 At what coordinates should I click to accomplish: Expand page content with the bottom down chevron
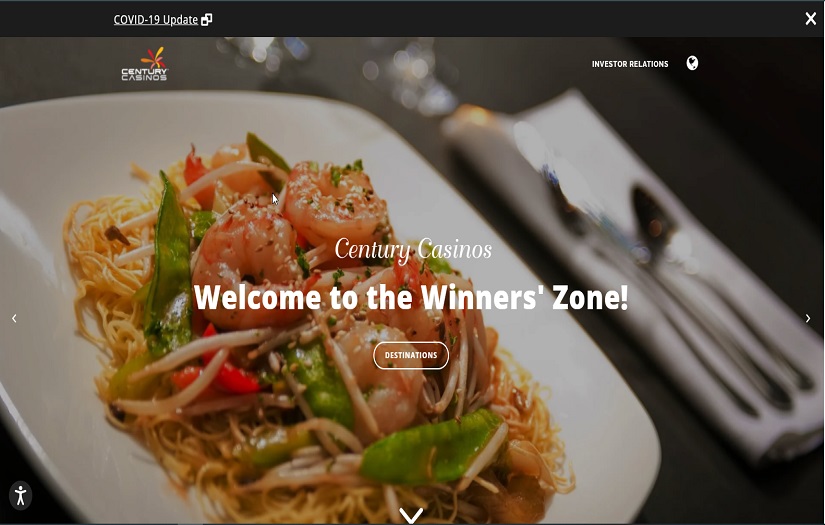pyautogui.click(x=411, y=516)
